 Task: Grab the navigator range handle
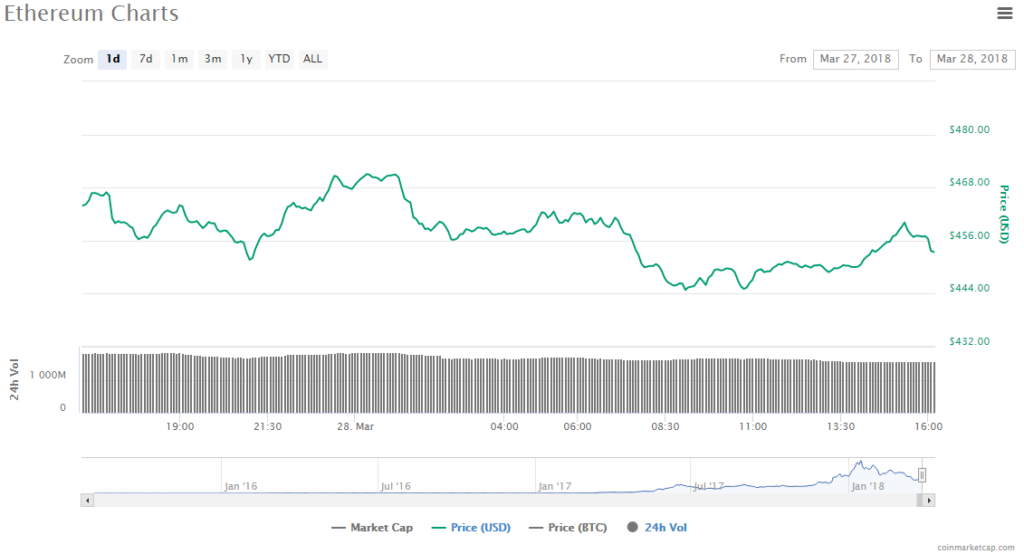(x=922, y=475)
